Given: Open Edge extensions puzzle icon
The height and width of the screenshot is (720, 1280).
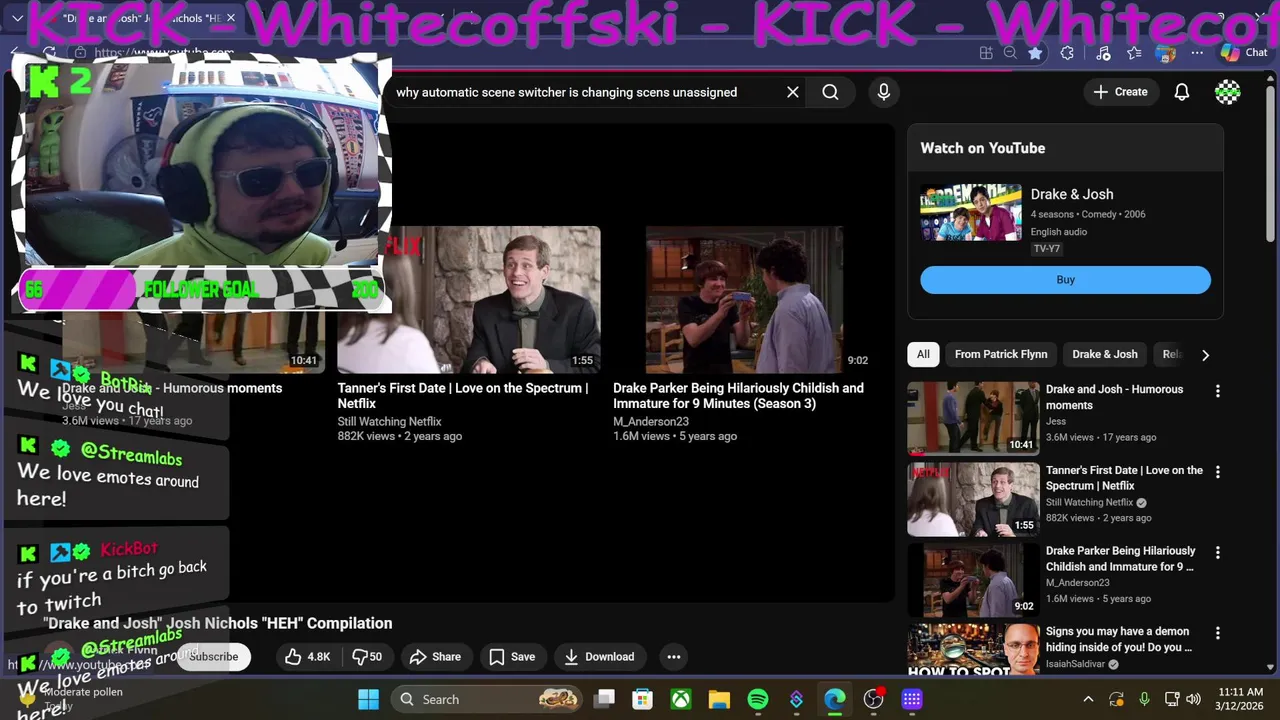Looking at the screenshot, I should [x=1067, y=53].
